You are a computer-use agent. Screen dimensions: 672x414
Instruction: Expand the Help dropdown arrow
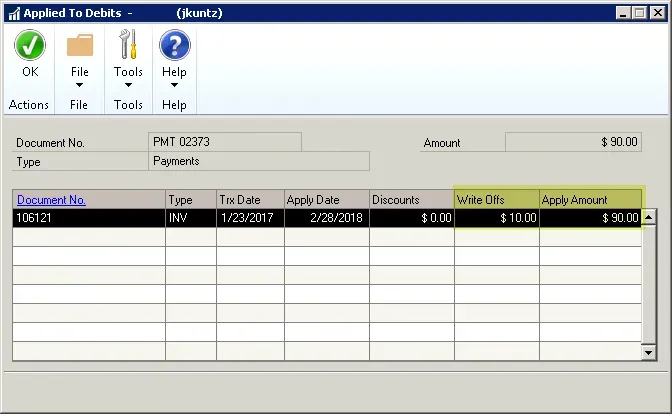tap(174, 85)
